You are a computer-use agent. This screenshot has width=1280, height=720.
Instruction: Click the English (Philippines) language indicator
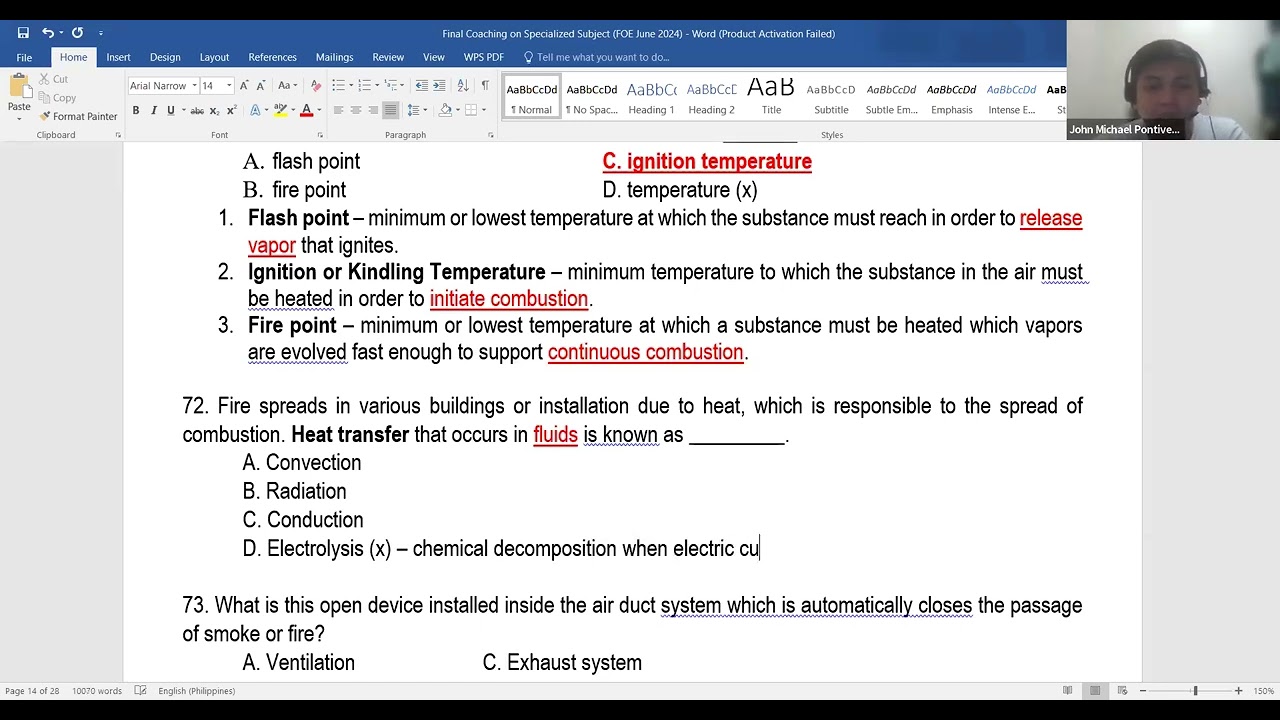(x=197, y=691)
